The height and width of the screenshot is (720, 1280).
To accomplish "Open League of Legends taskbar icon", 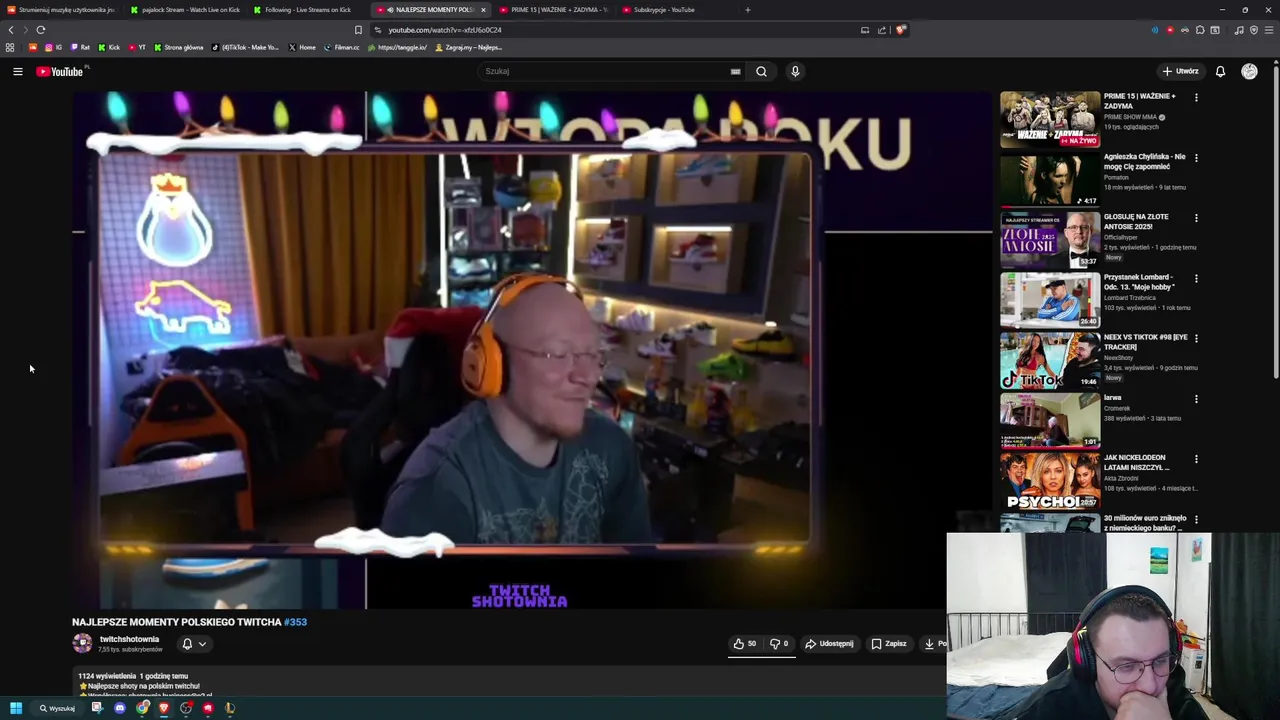I will click(x=230, y=708).
